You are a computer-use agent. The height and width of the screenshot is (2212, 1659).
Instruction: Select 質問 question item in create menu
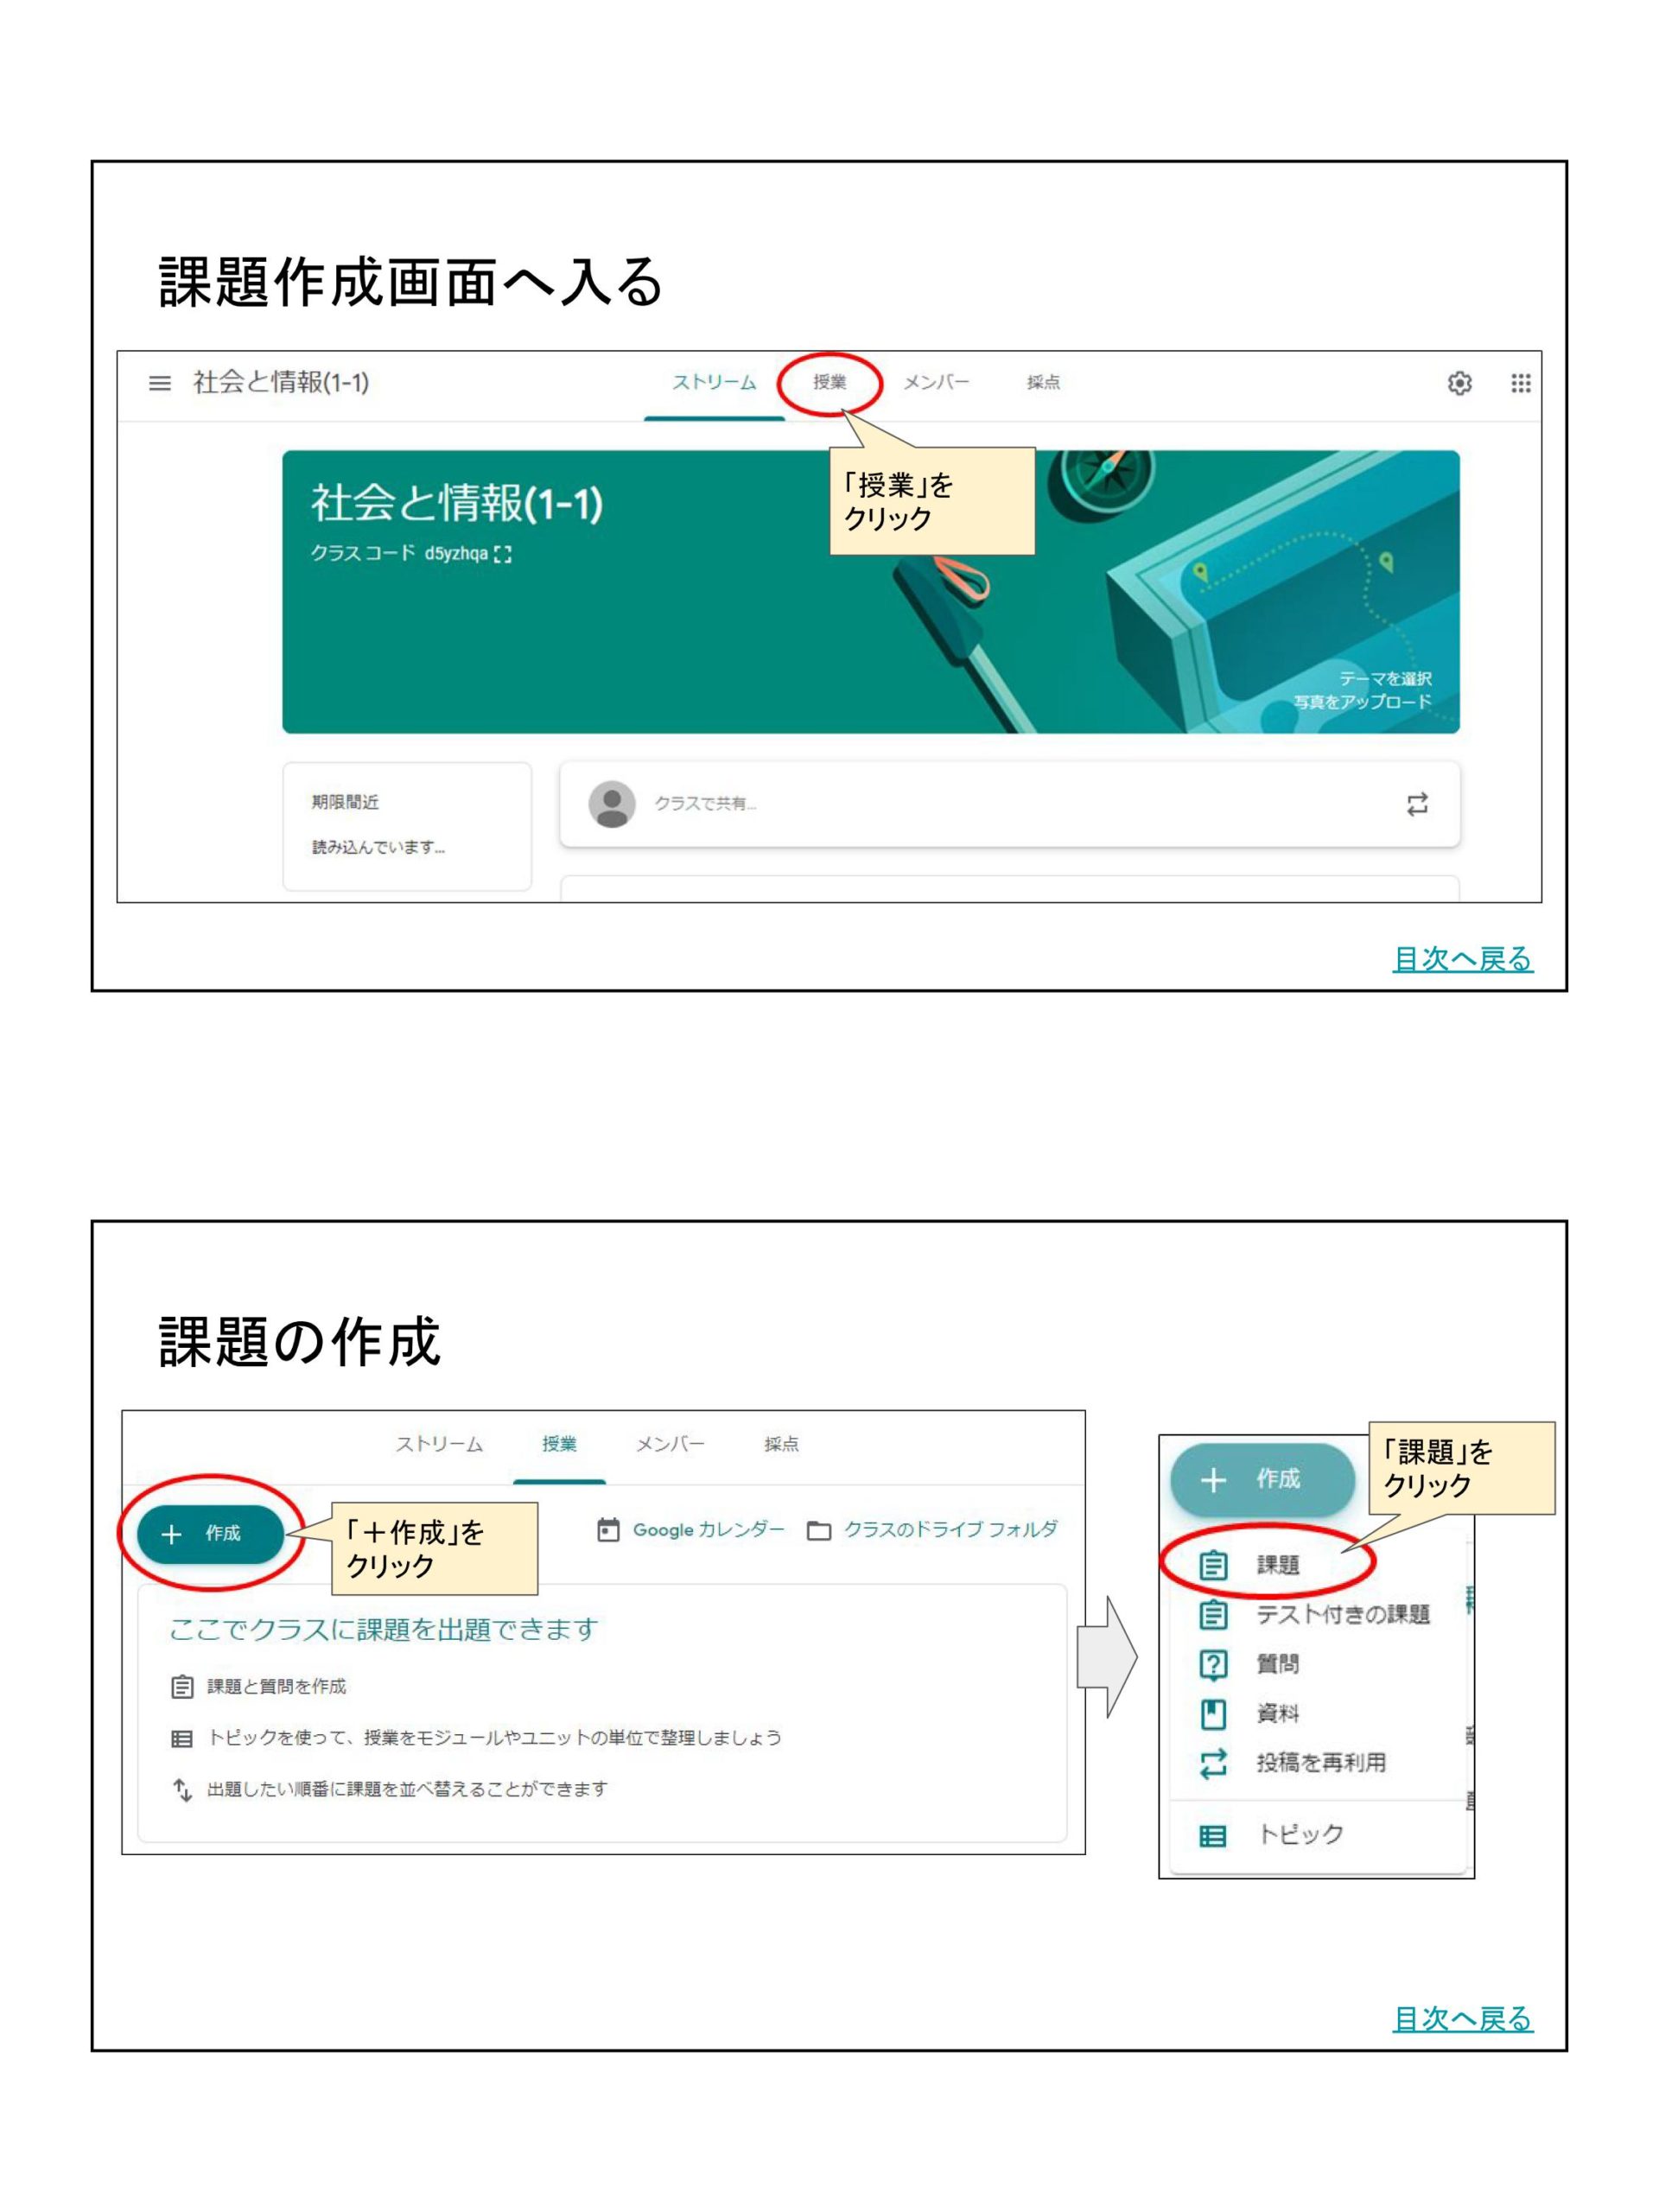tap(1277, 1664)
